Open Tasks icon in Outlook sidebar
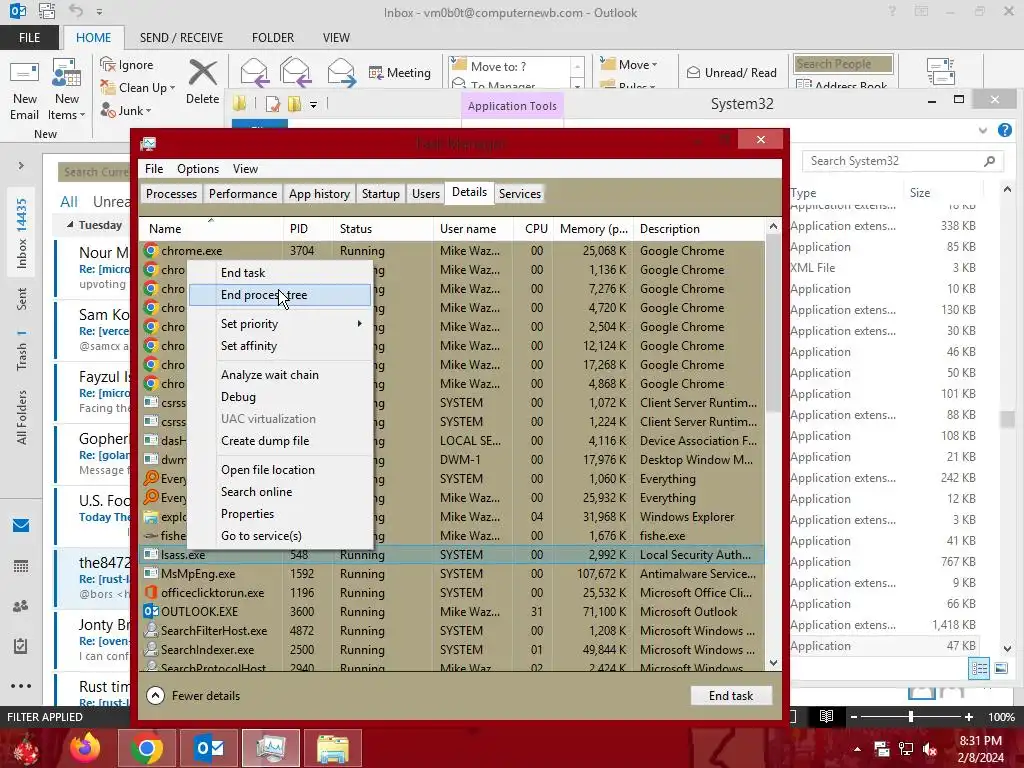 click(x=21, y=646)
